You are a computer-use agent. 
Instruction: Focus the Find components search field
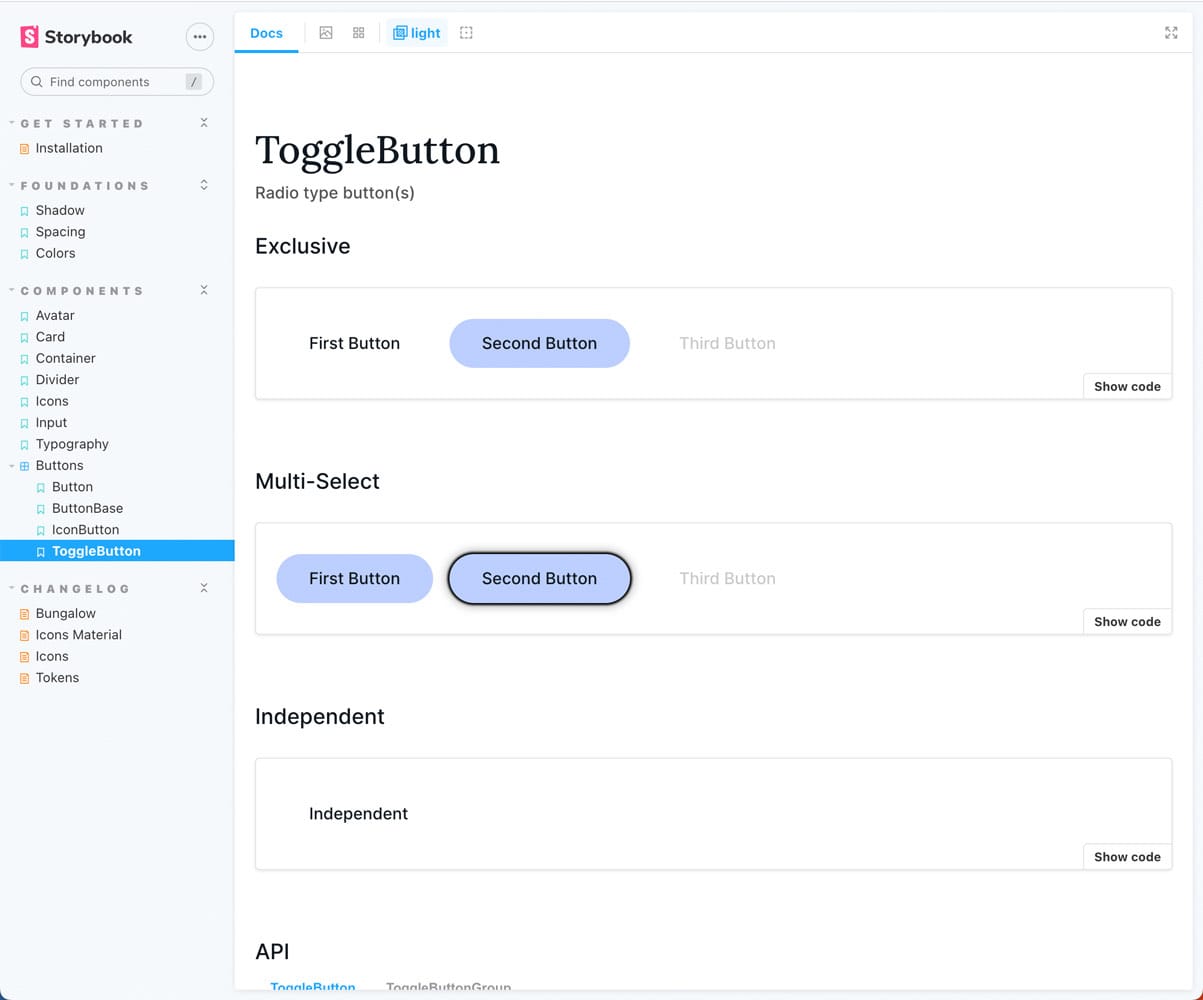click(110, 82)
